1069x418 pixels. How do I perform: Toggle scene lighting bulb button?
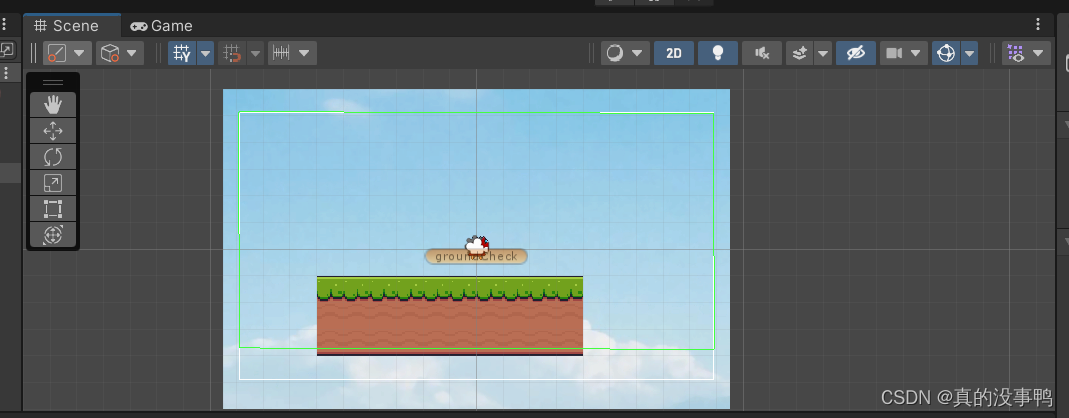coord(717,53)
